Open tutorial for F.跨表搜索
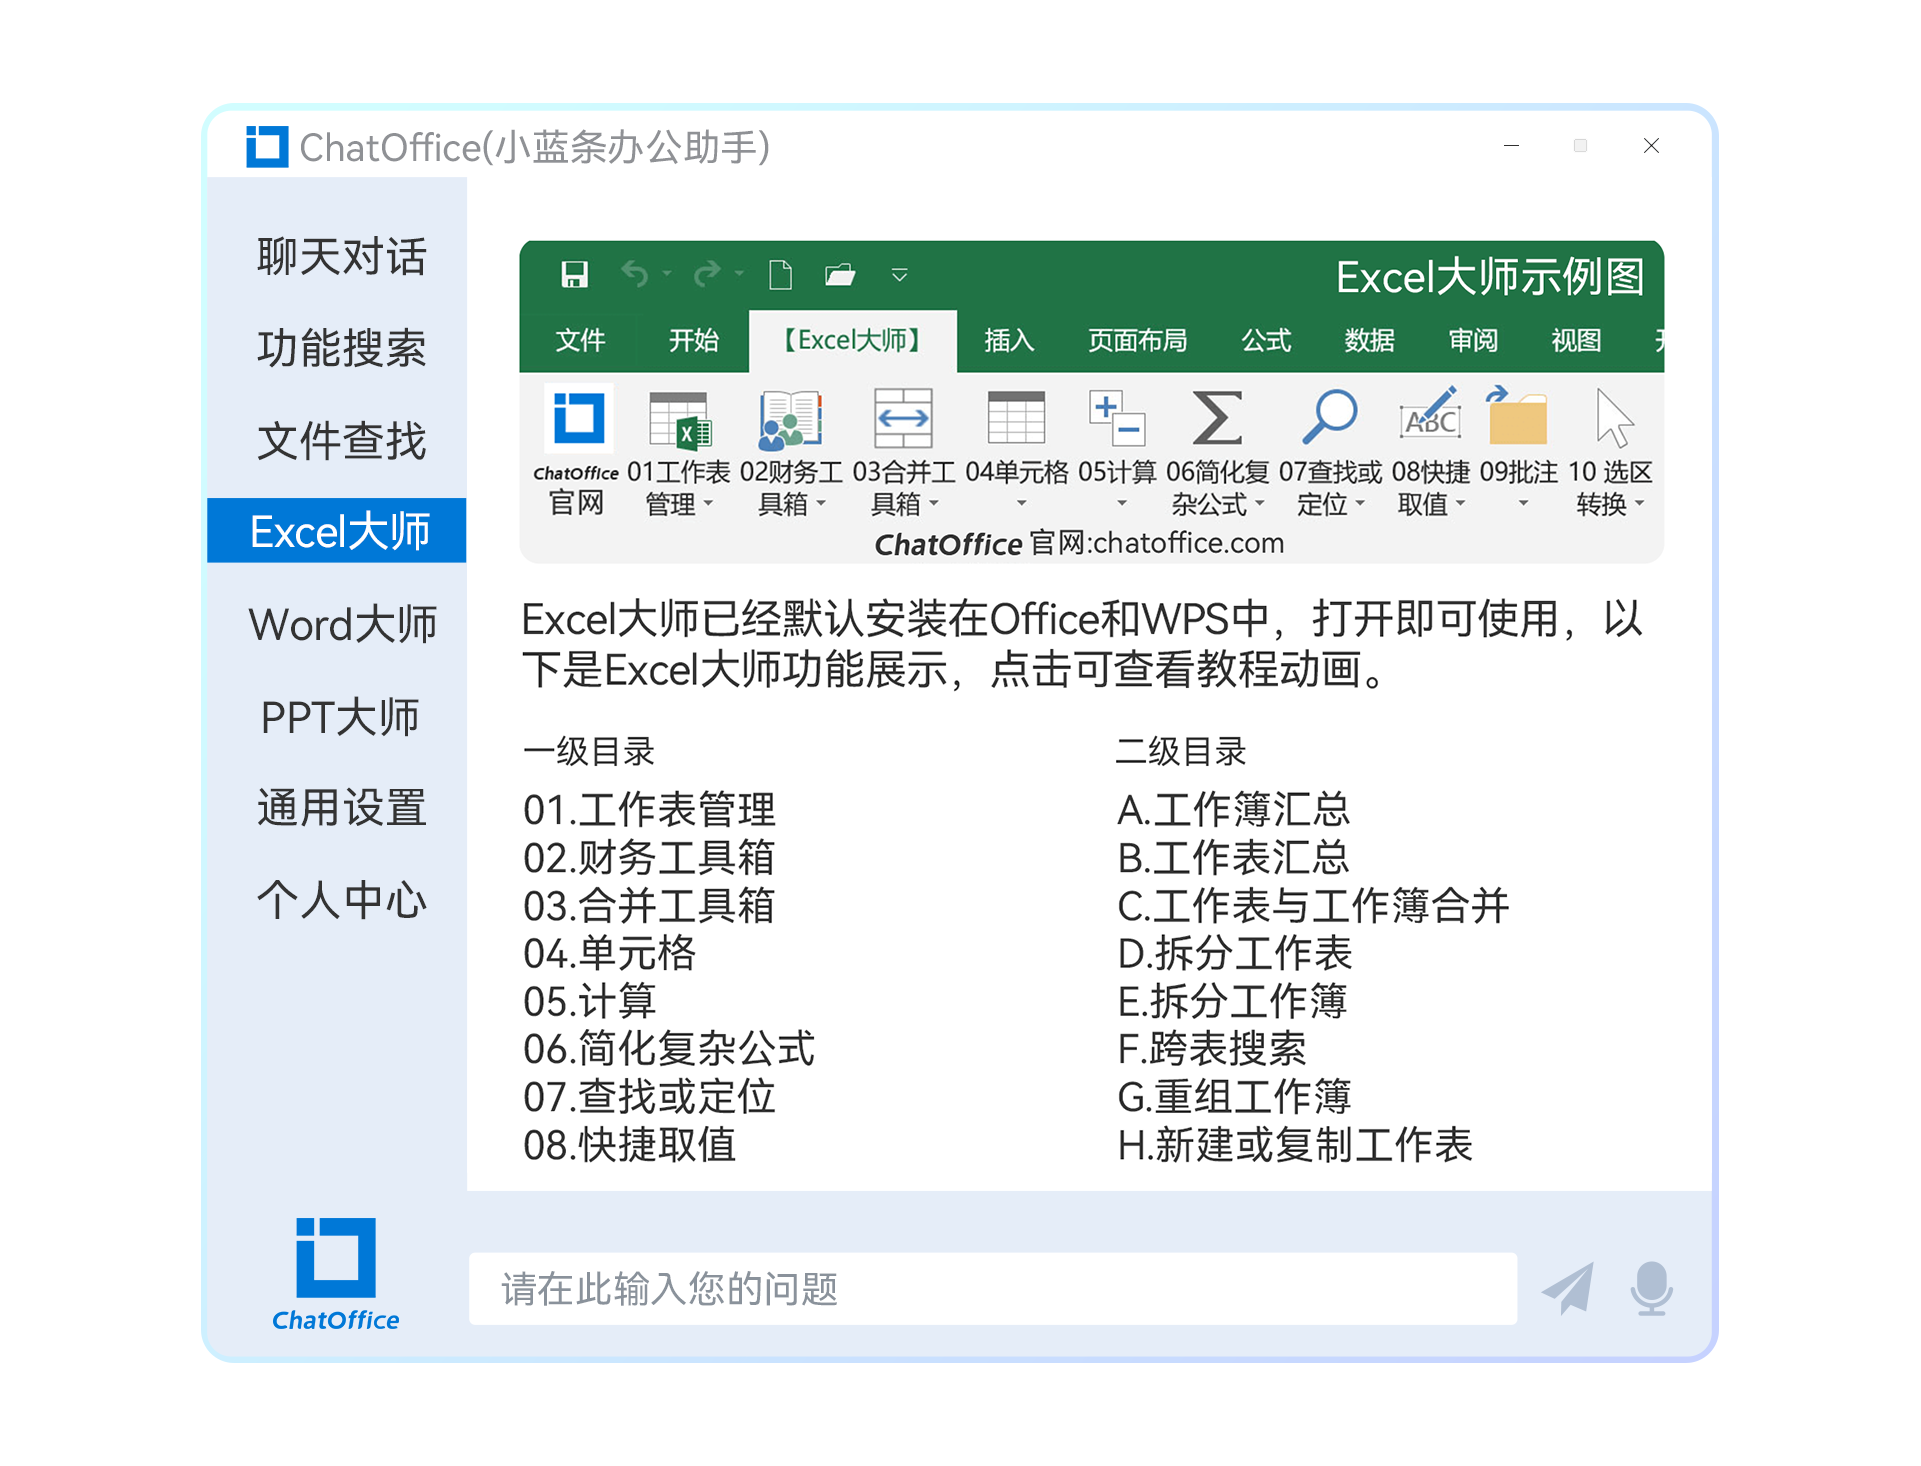Image resolution: width=1921 pixels, height=1466 pixels. [1211, 1049]
